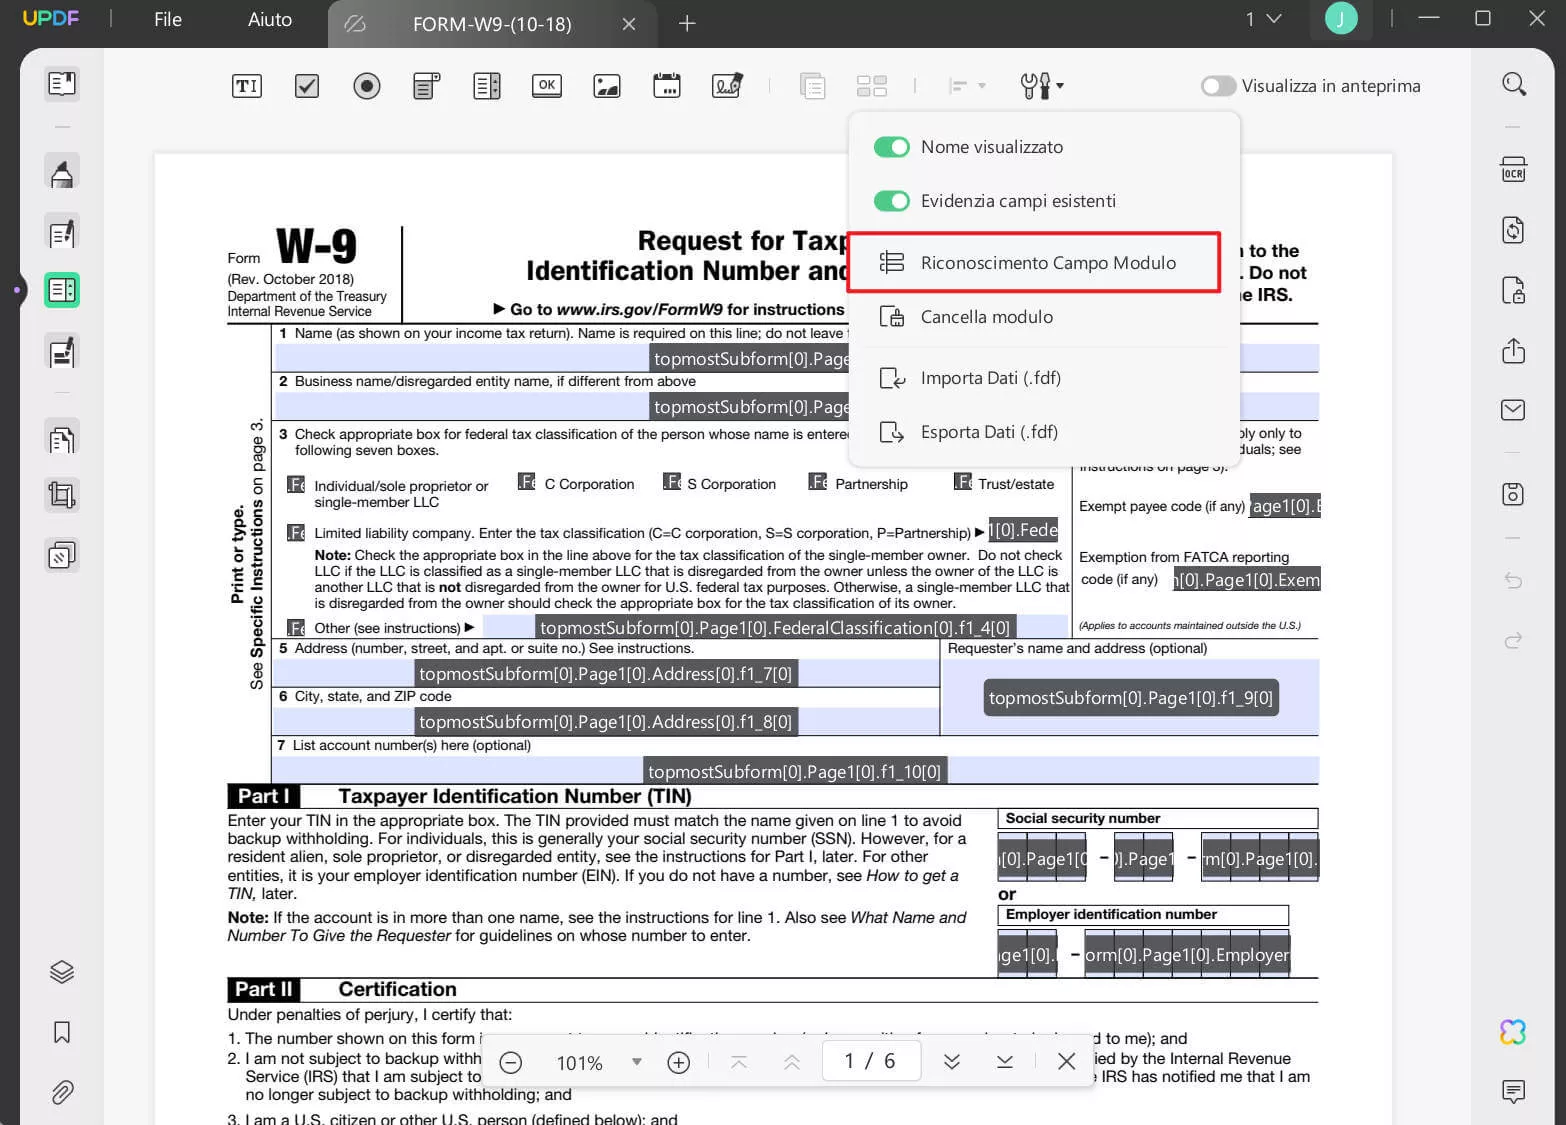
Task: Switch to FORM-W9-(10-18) tab
Action: (492, 24)
